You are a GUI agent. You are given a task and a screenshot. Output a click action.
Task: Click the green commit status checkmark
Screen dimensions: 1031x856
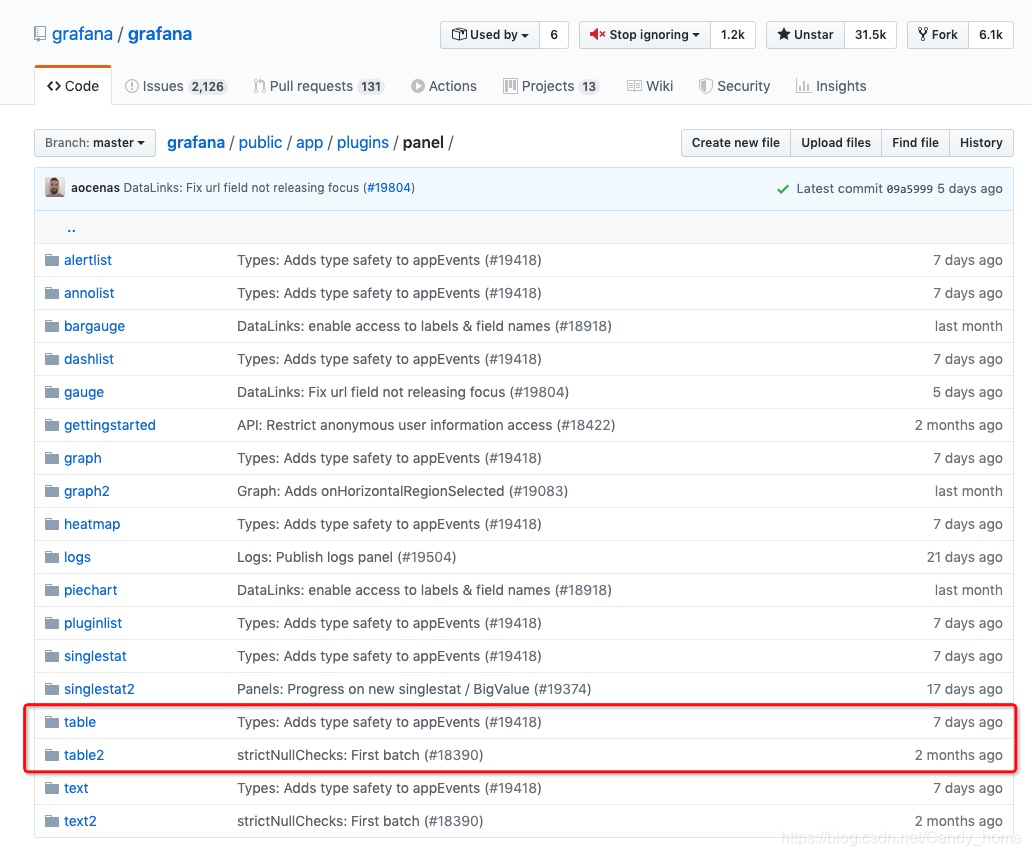point(782,189)
